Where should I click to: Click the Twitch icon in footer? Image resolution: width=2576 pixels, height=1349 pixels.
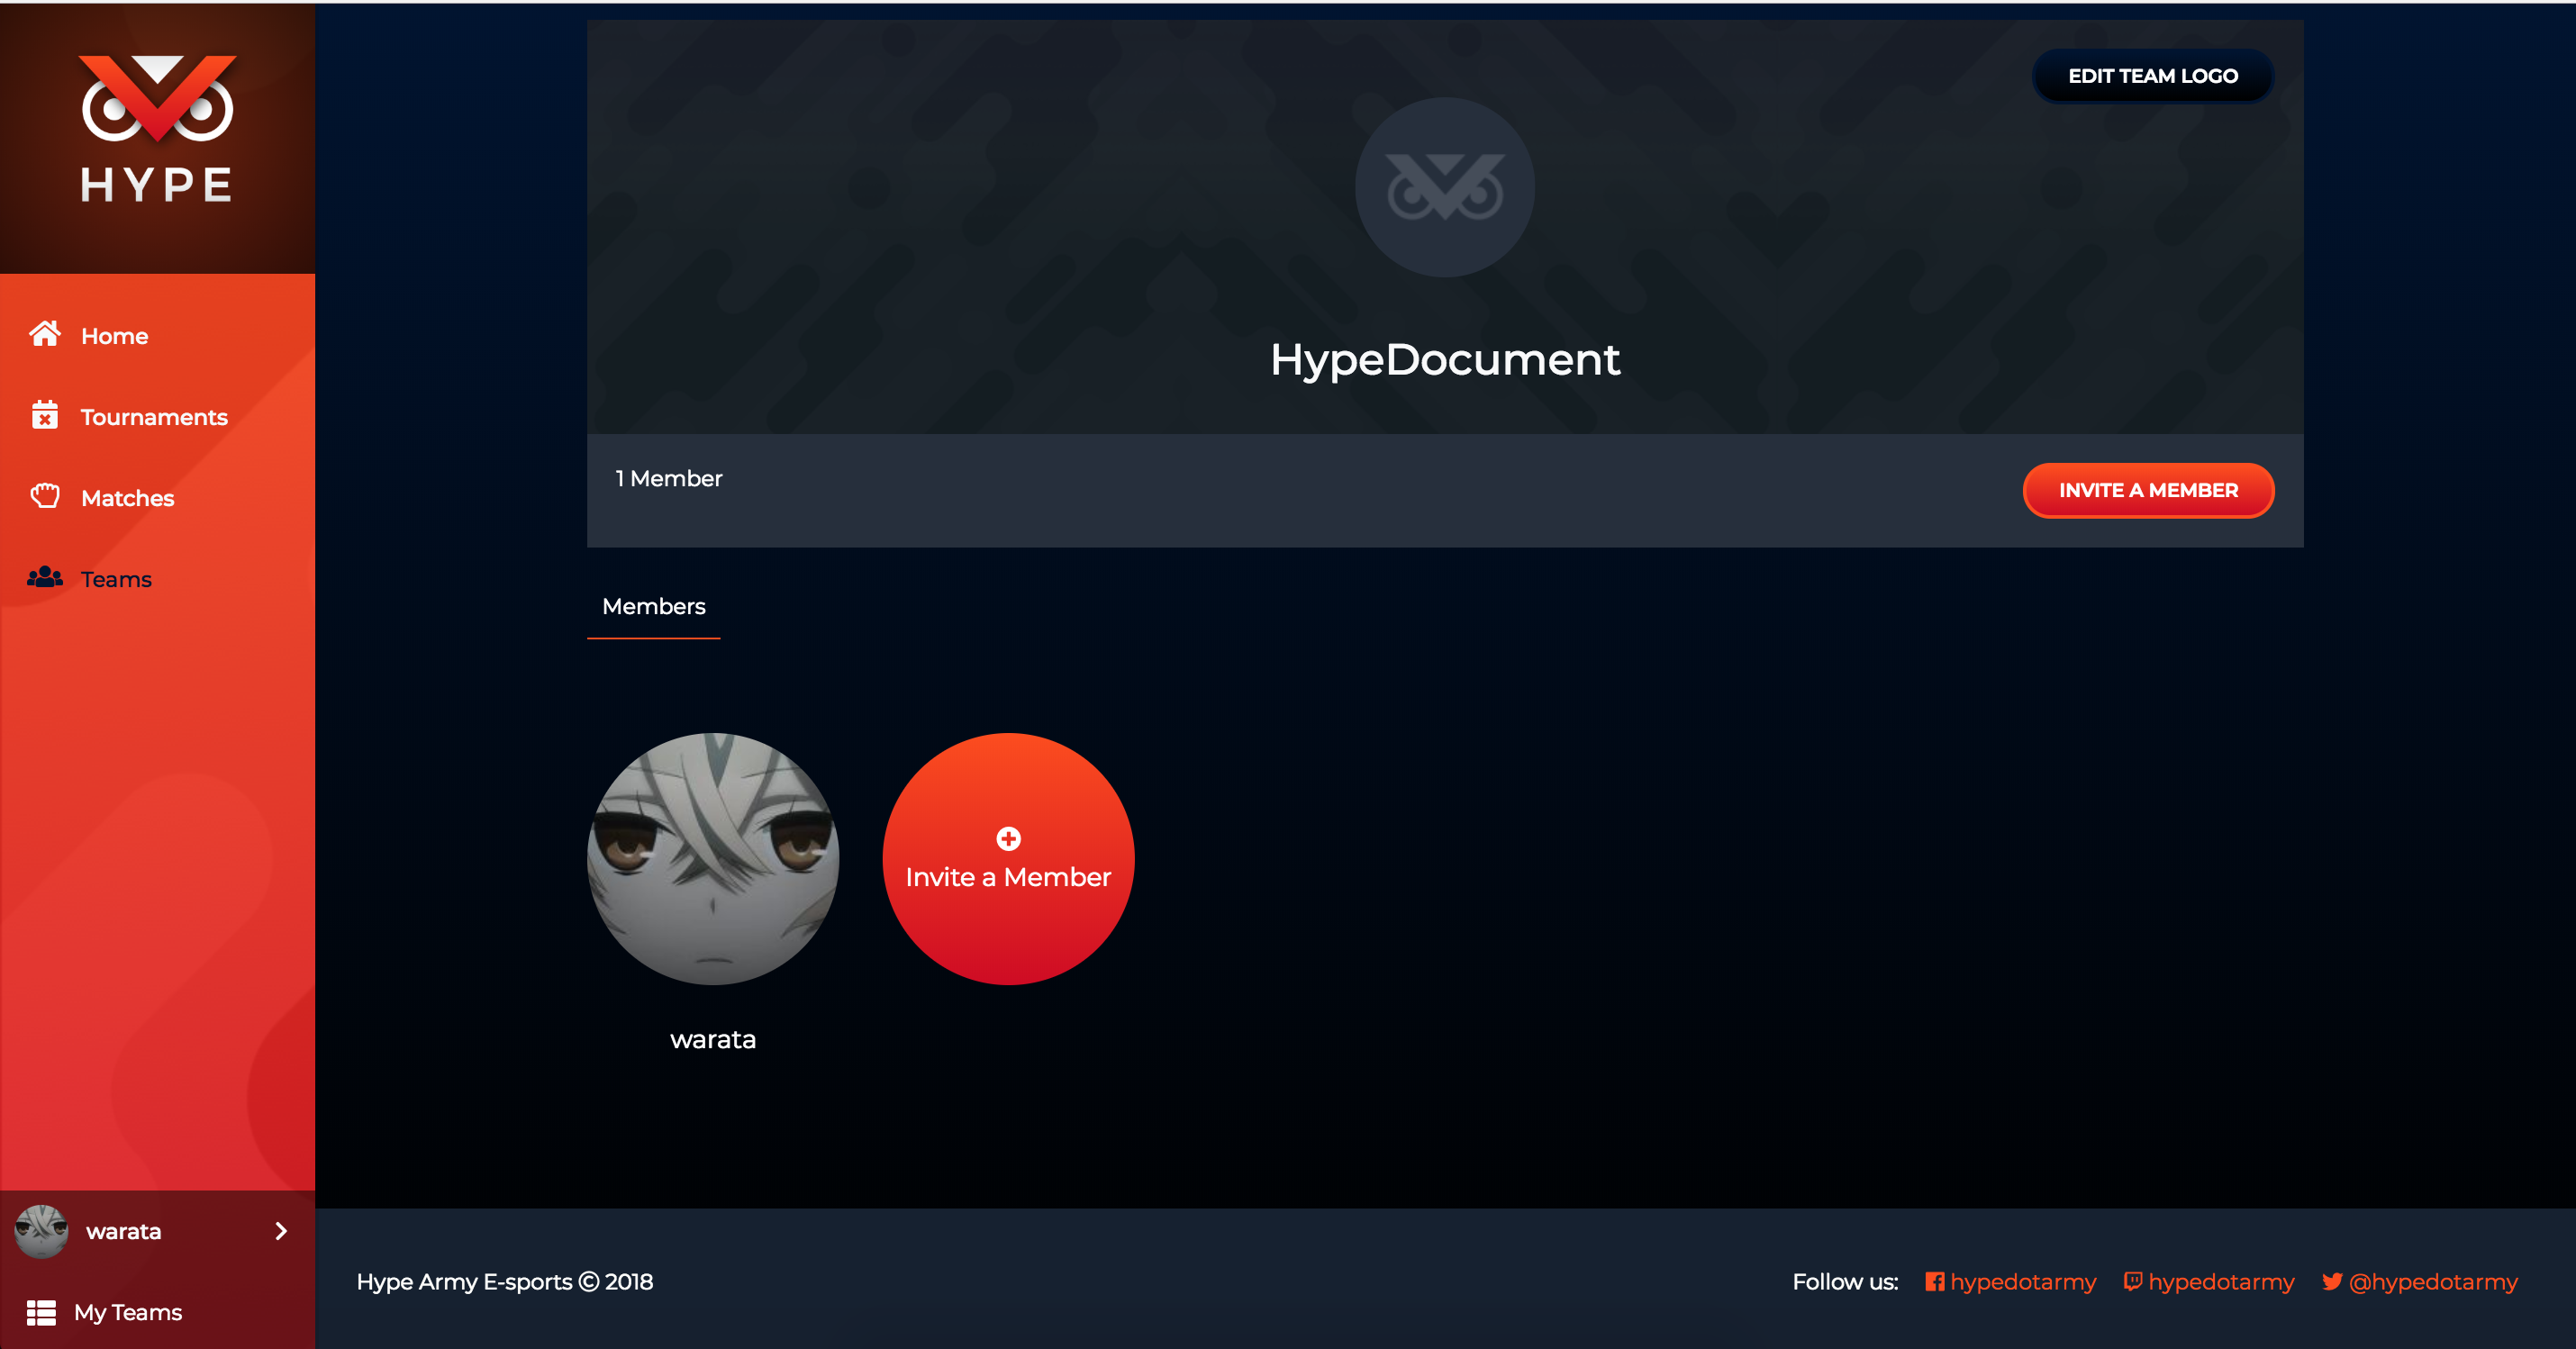pos(2132,1281)
